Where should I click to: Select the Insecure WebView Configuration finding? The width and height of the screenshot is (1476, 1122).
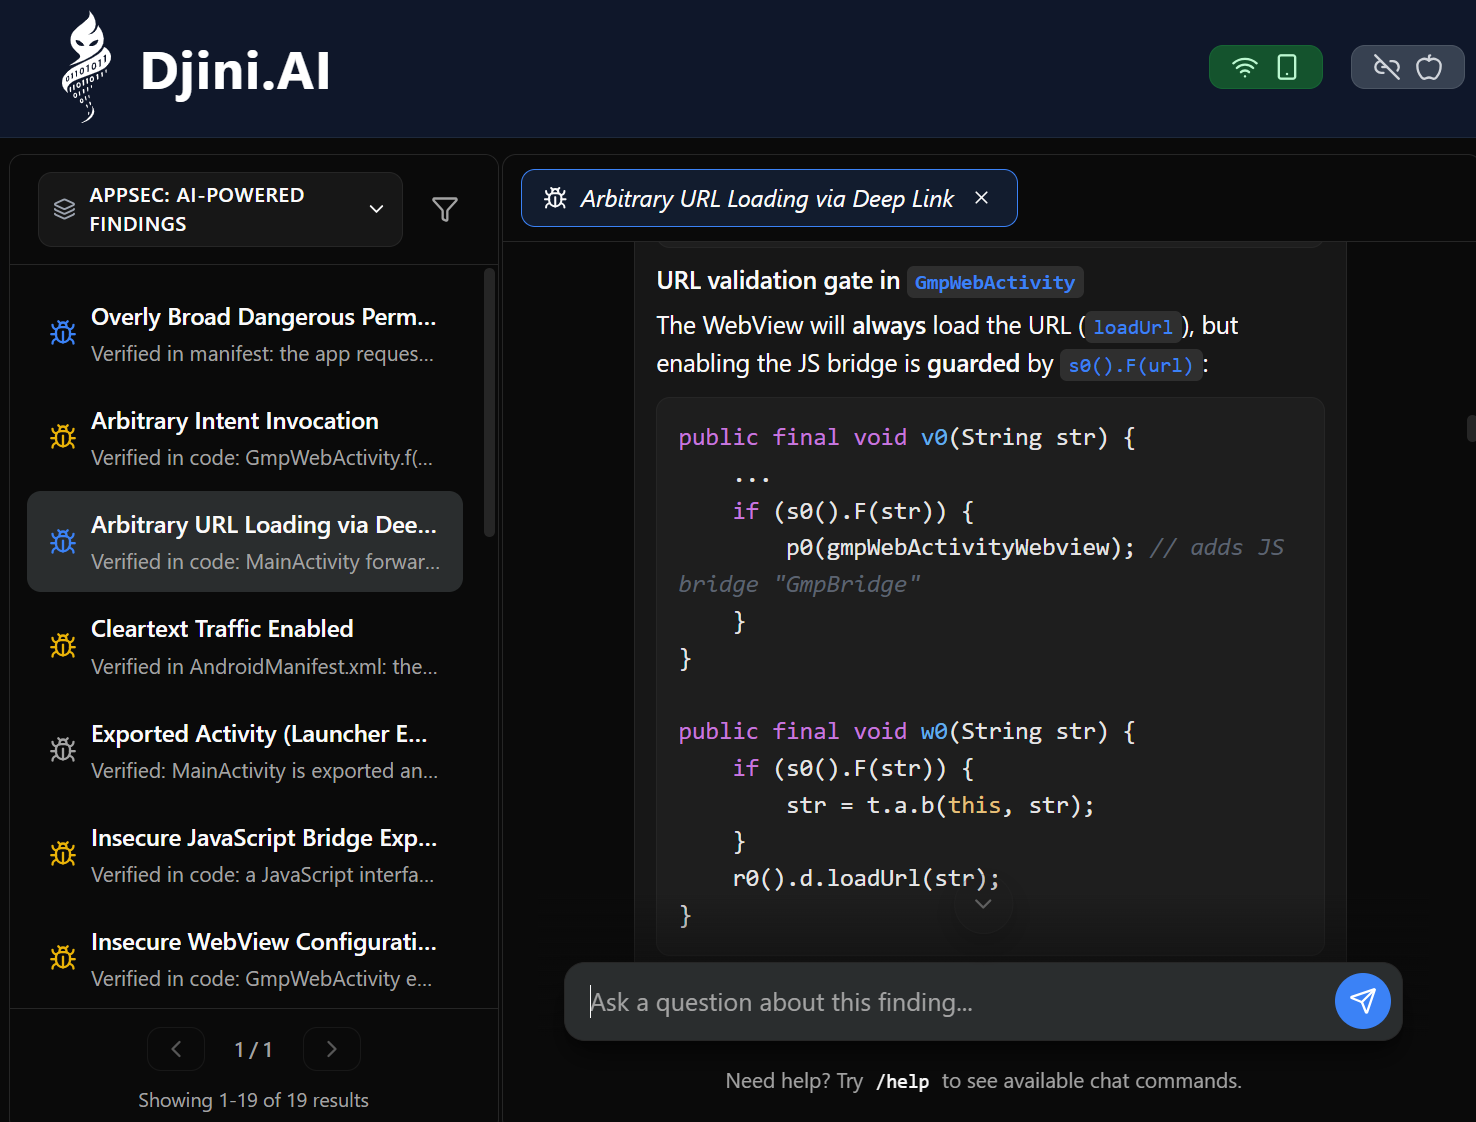[x=245, y=959]
